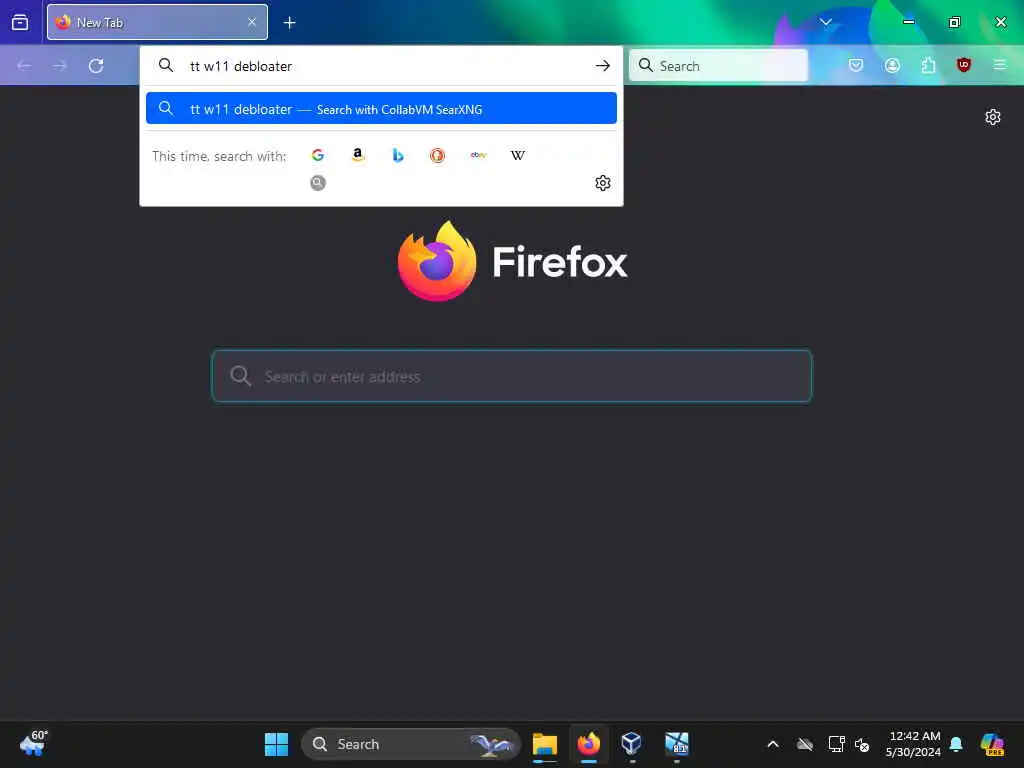Expand the list all tabs chevron
1024x768 pixels.
click(x=826, y=22)
